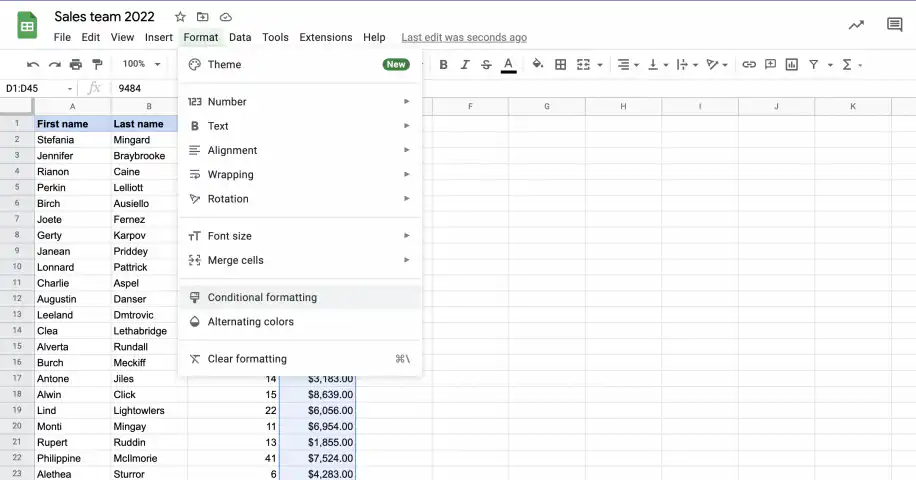Select row 17 header
This screenshot has width=916, height=480.
click(x=17, y=378)
